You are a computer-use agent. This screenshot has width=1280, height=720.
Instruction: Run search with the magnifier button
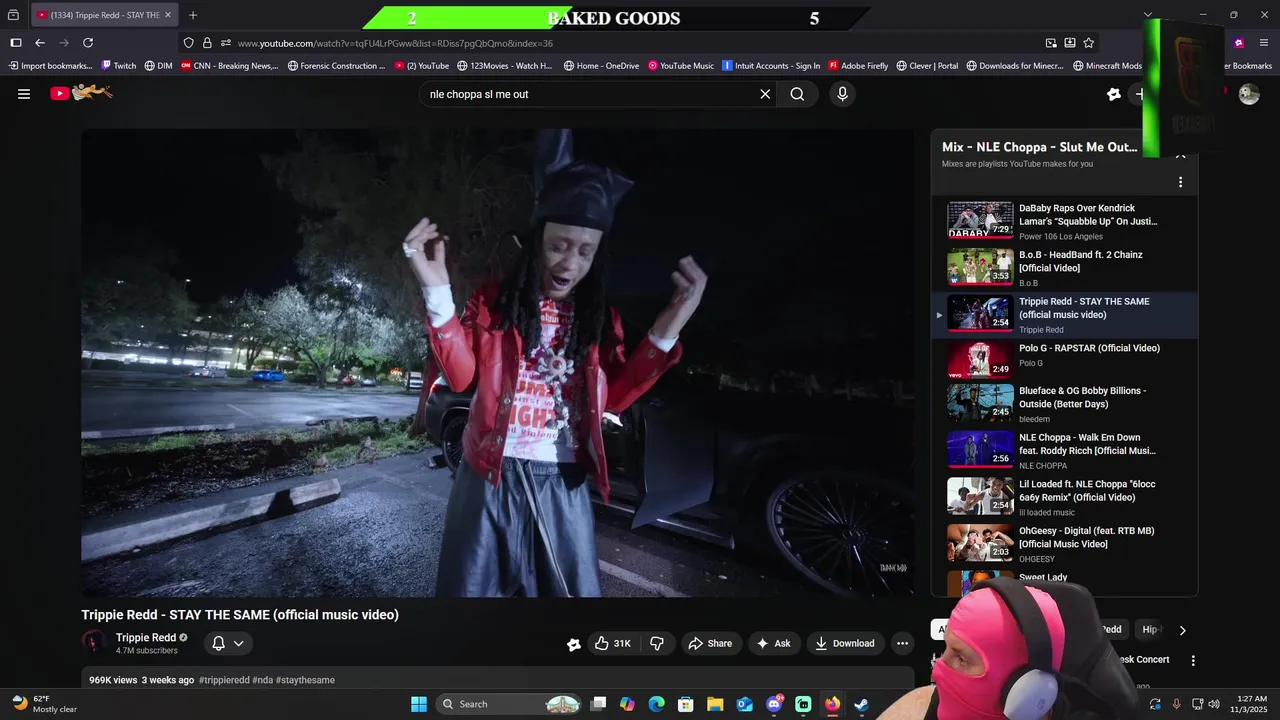(x=797, y=94)
